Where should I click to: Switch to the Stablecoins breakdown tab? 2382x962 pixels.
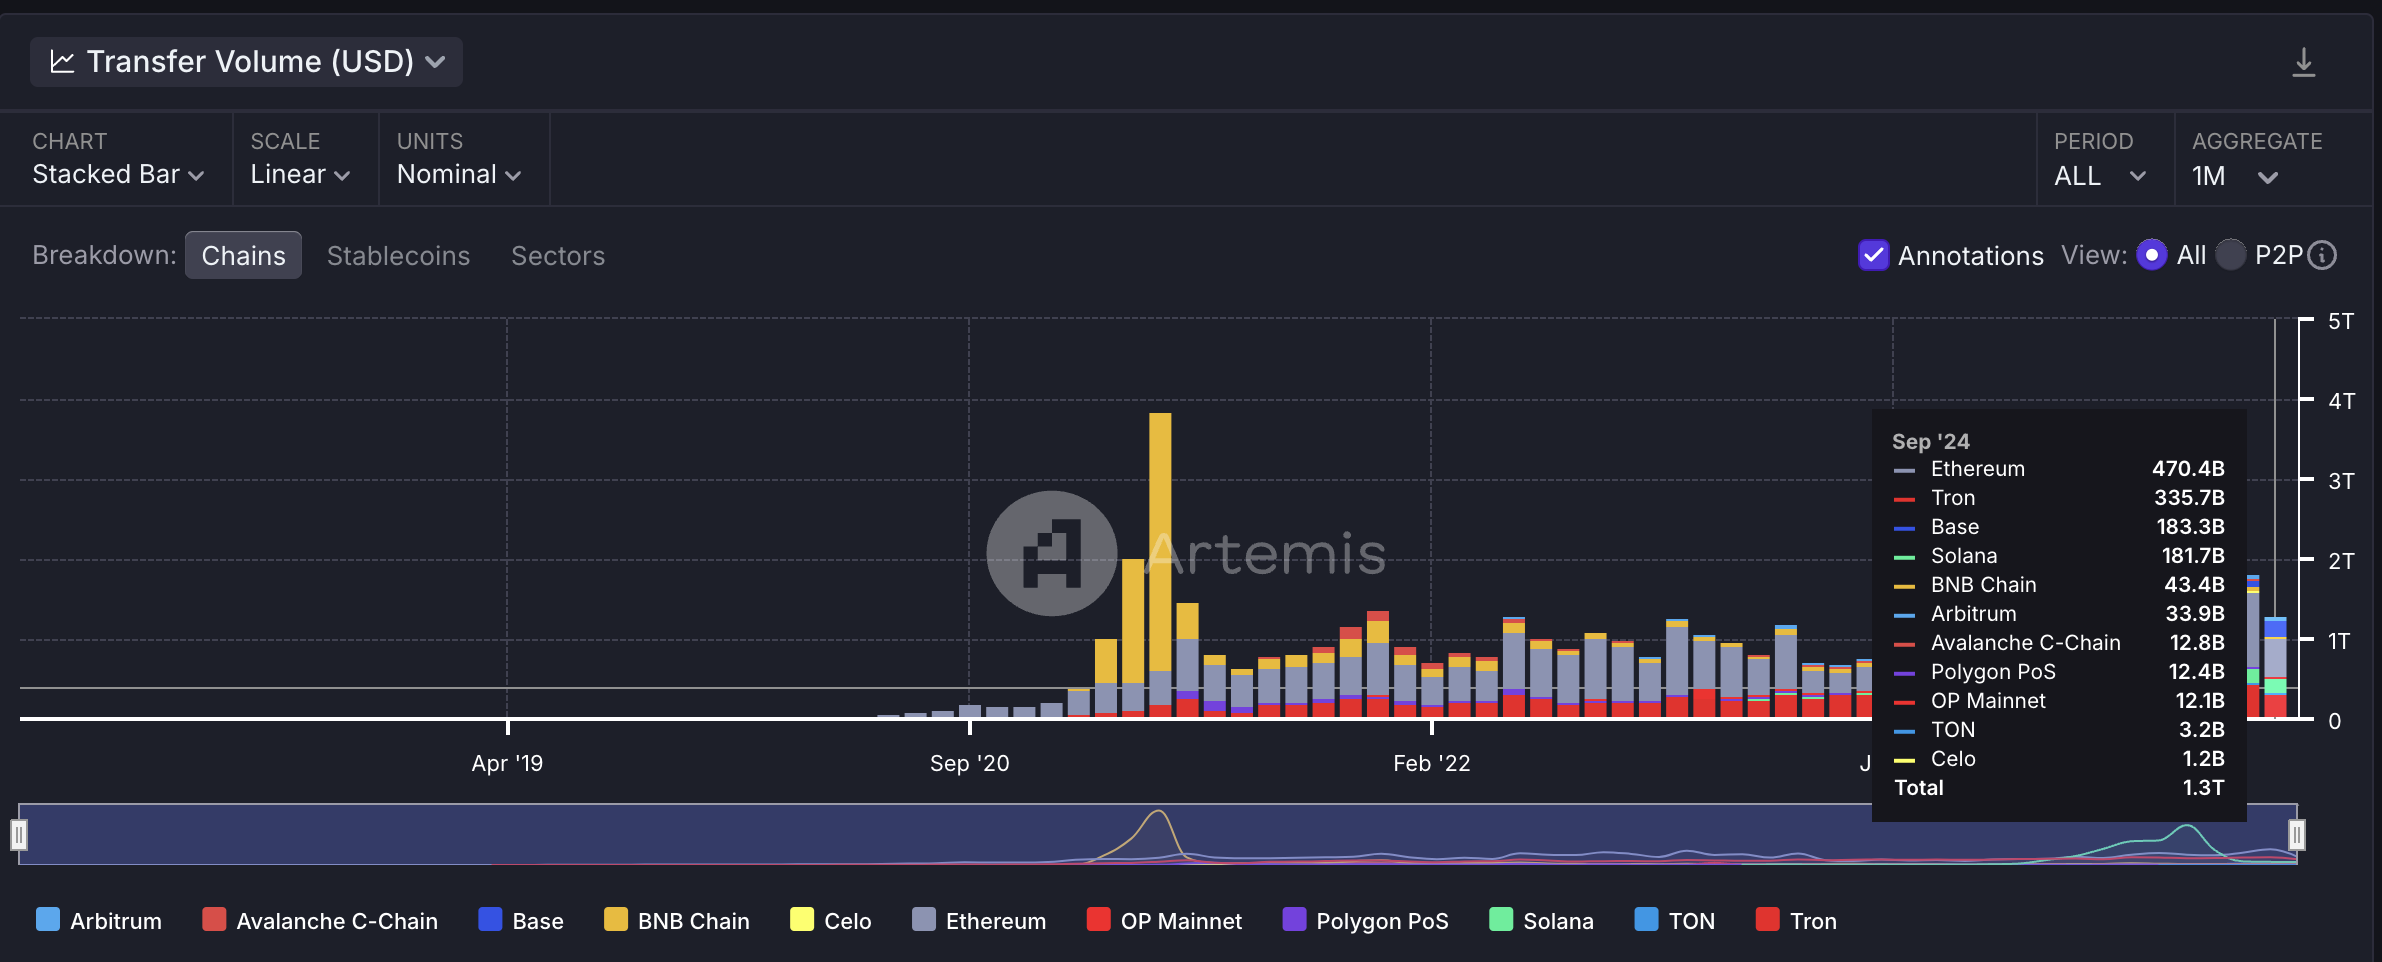coord(398,256)
